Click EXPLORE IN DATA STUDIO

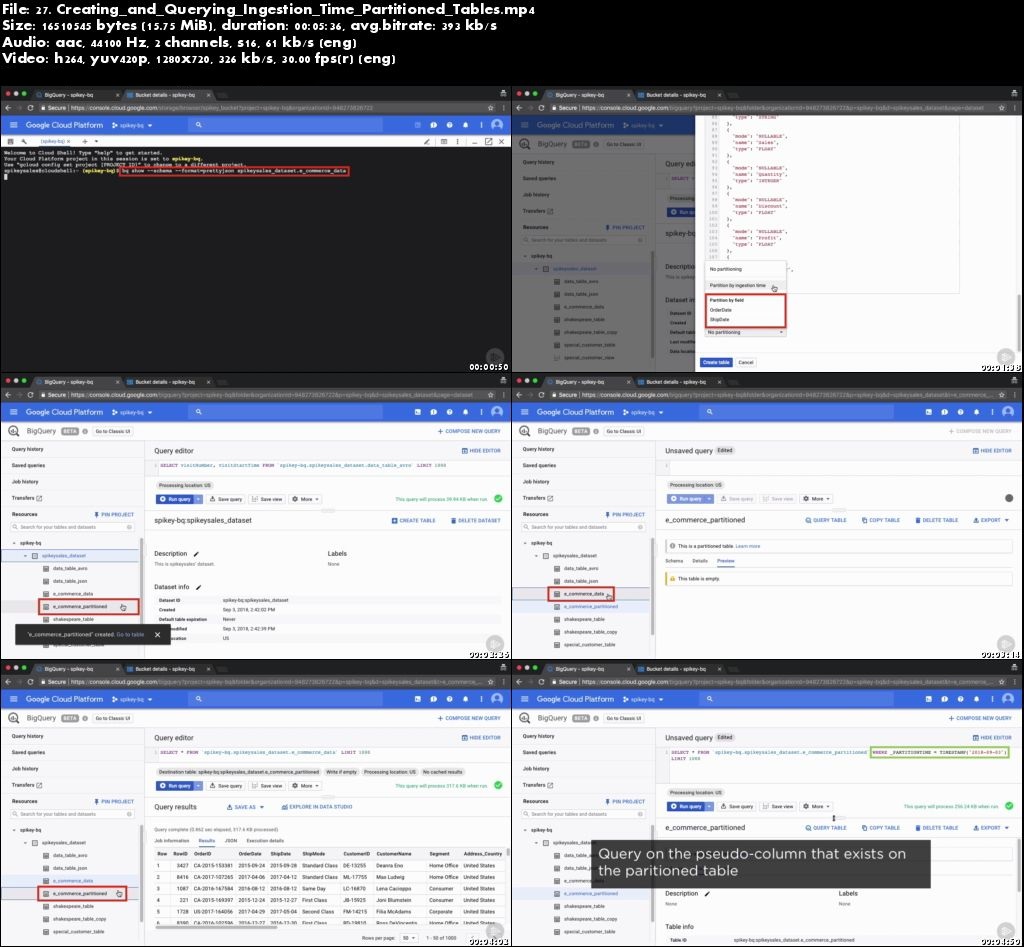click(x=317, y=807)
